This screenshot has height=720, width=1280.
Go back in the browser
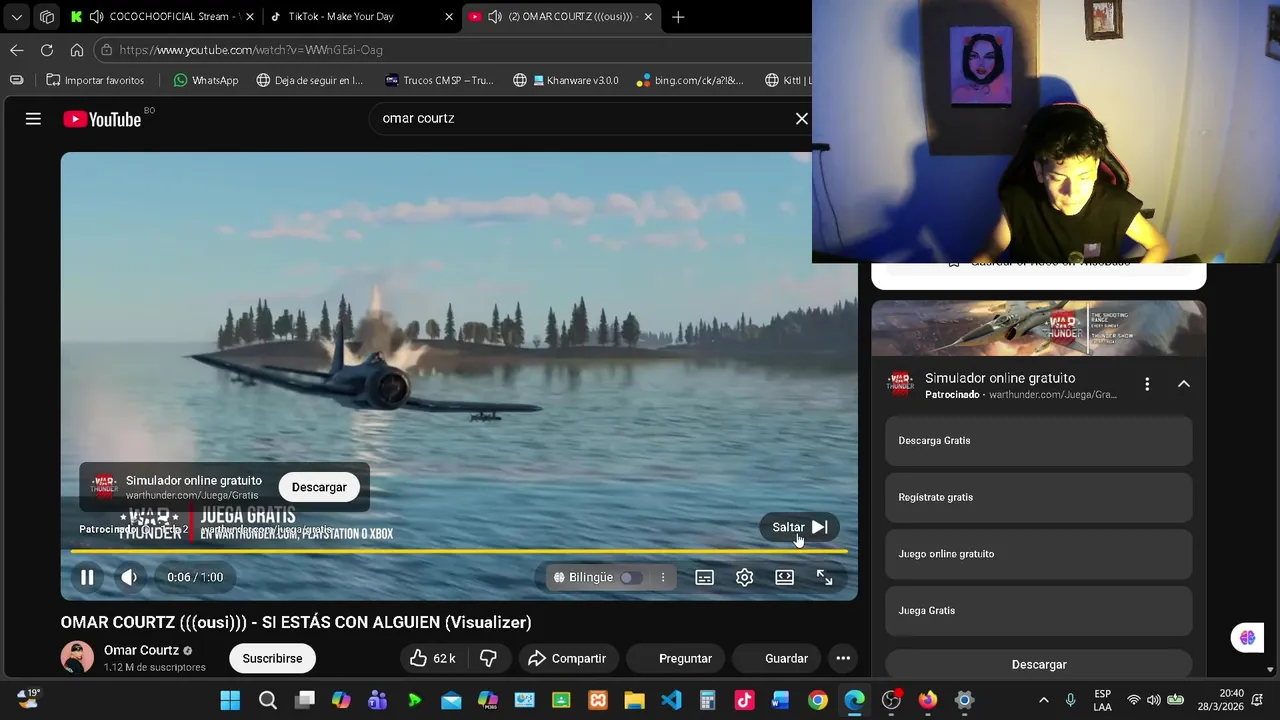click(x=17, y=50)
